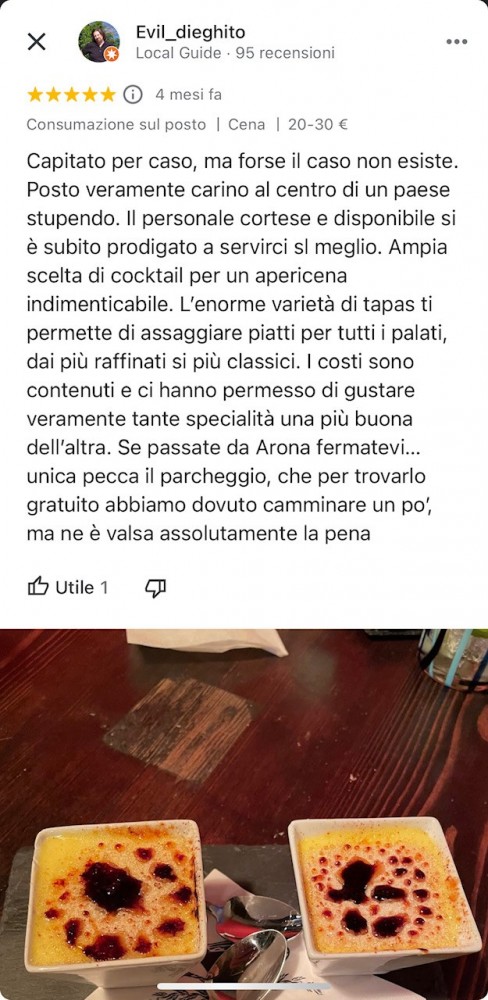Open 'Local Guide · 95 recensioni' details

pyautogui.click(x=235, y=53)
